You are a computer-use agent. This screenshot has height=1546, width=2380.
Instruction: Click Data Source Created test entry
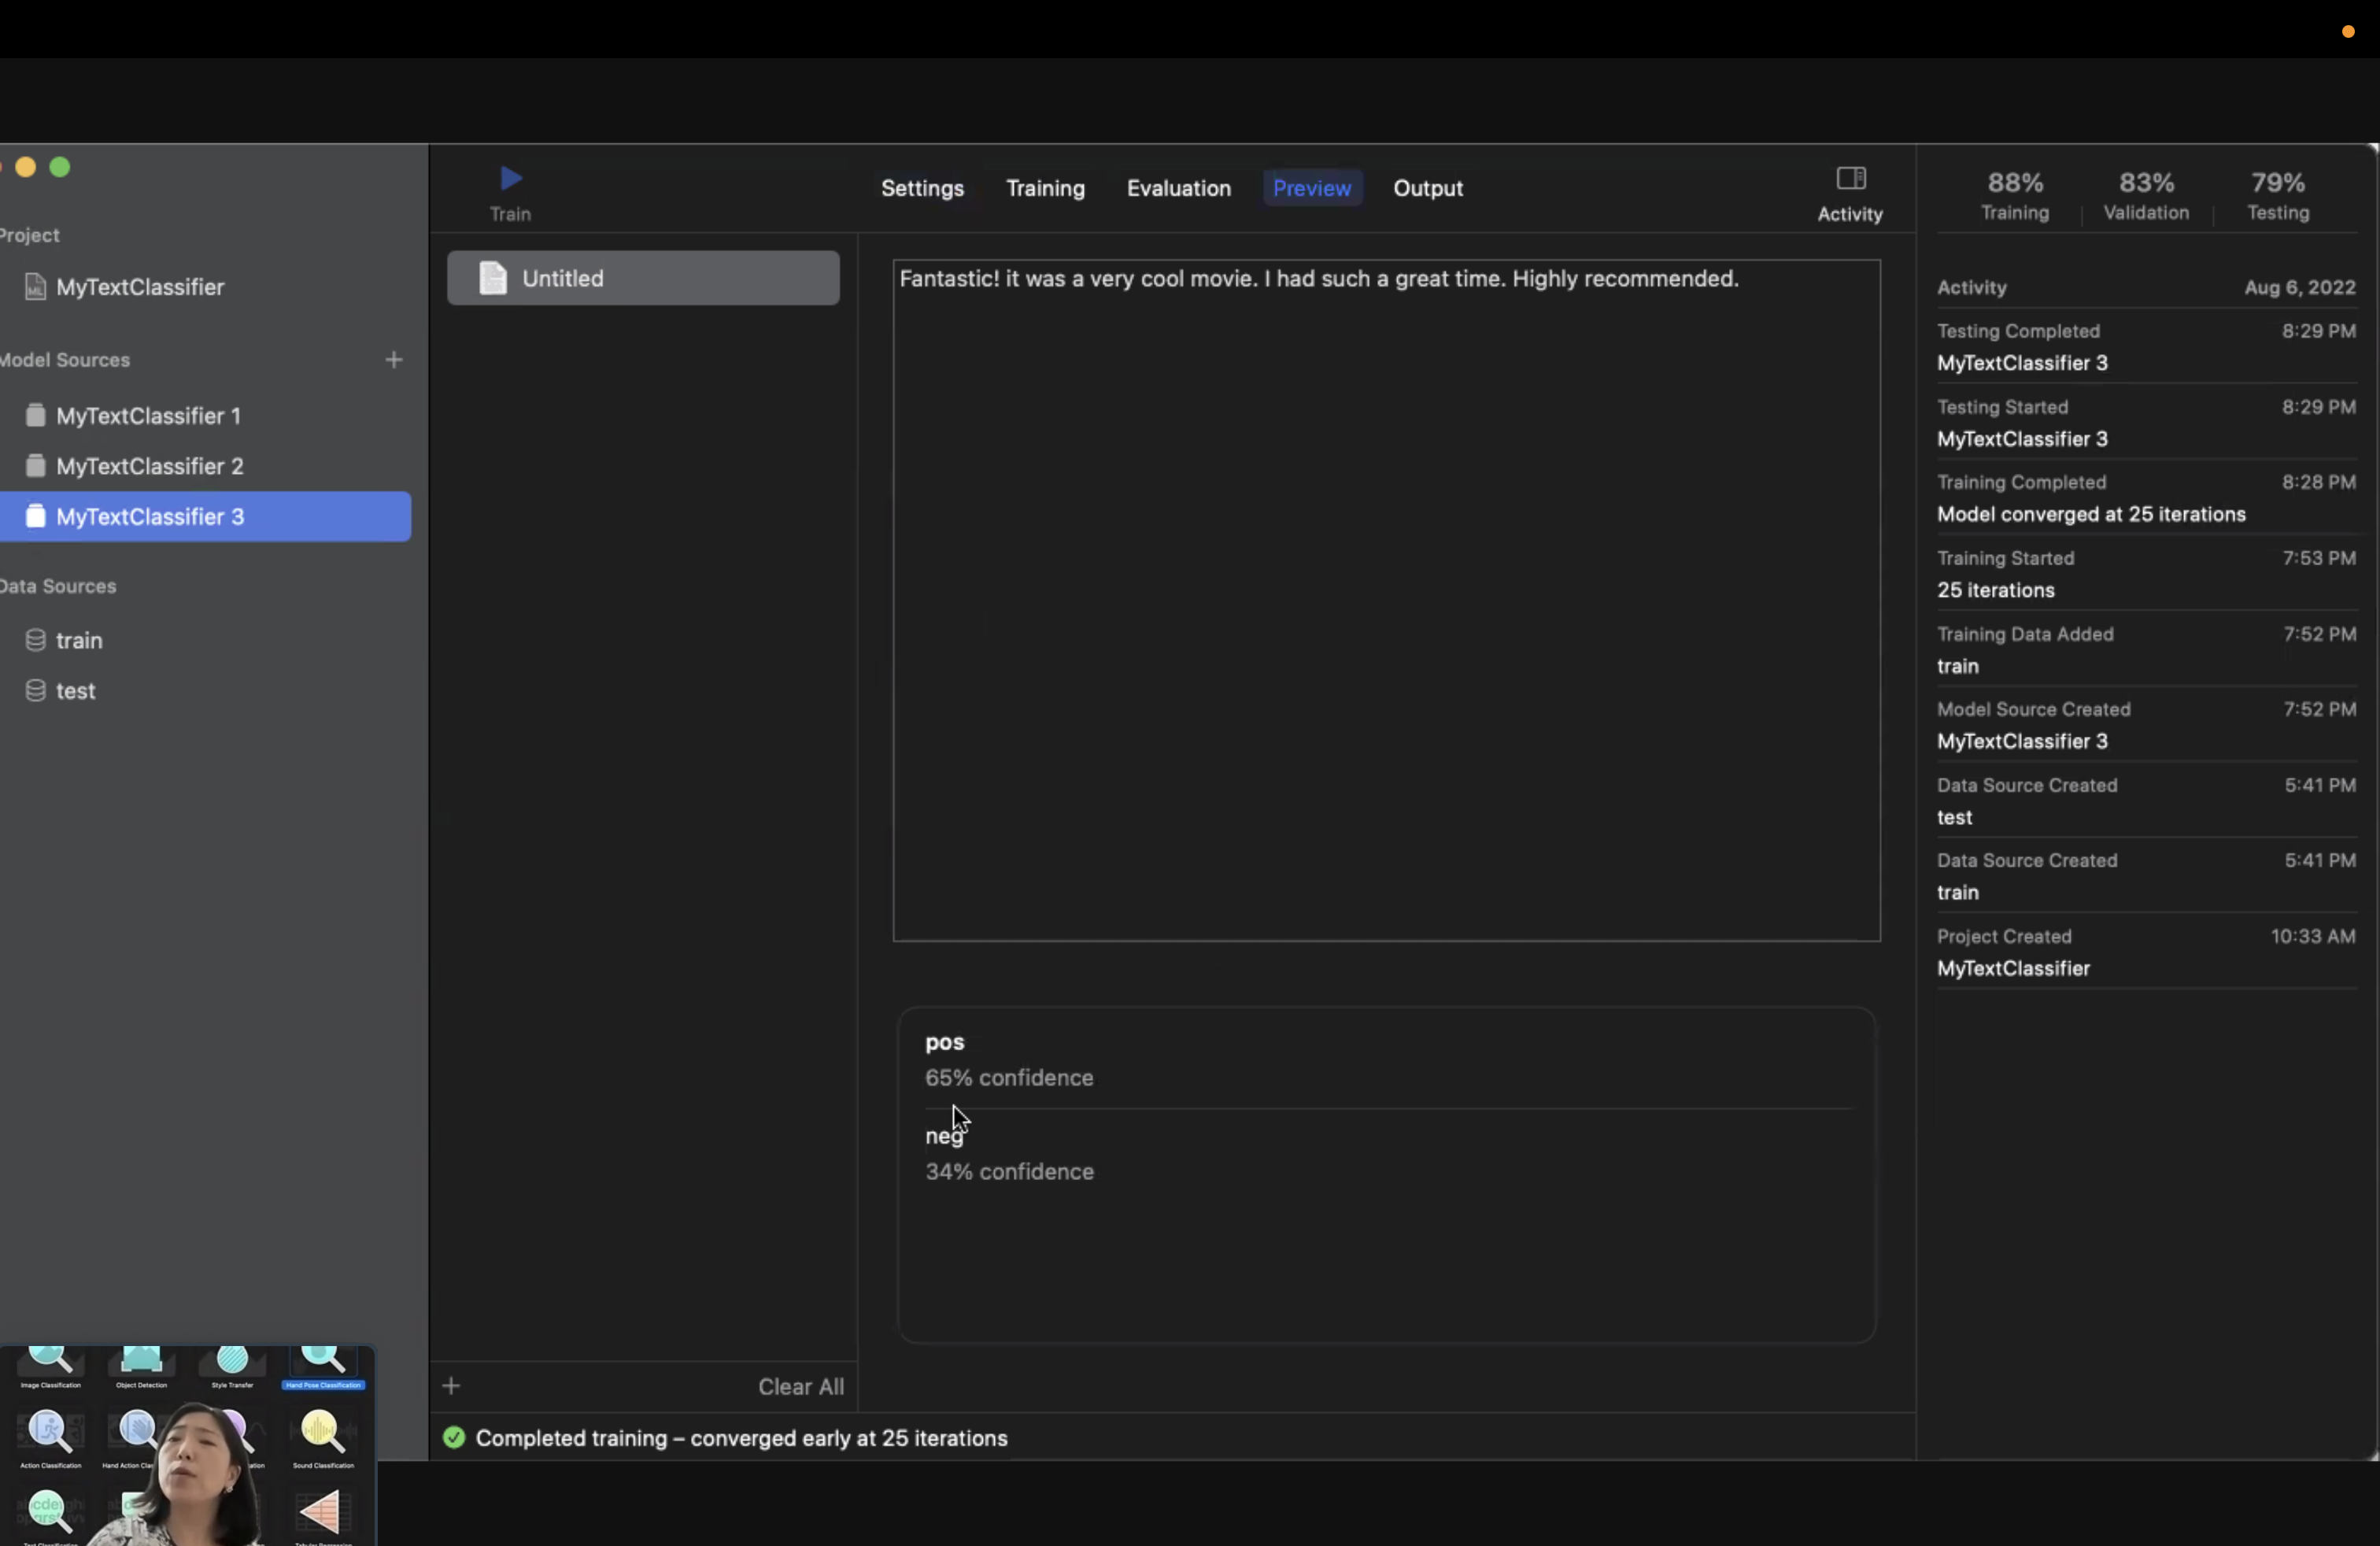point(2146,801)
